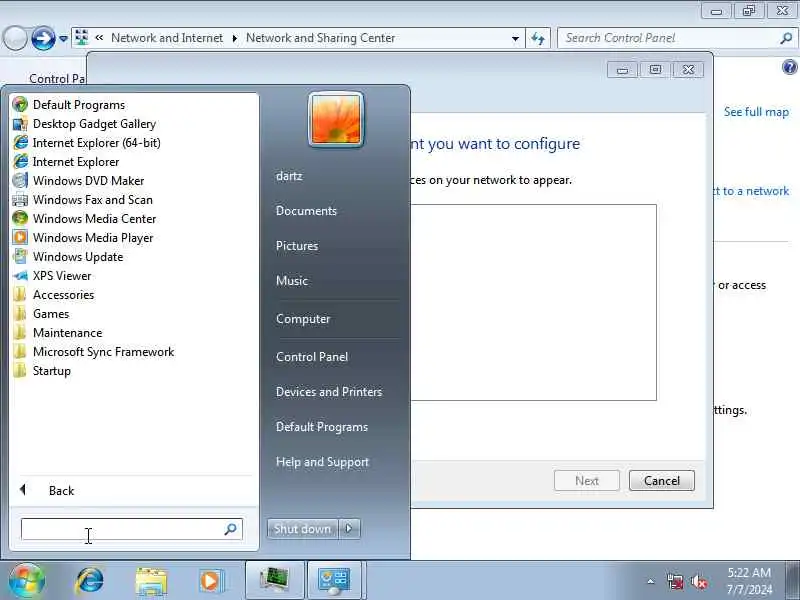800x600 pixels.
Task: Open the Windows Media Player icon in the list
Action: [20, 238]
